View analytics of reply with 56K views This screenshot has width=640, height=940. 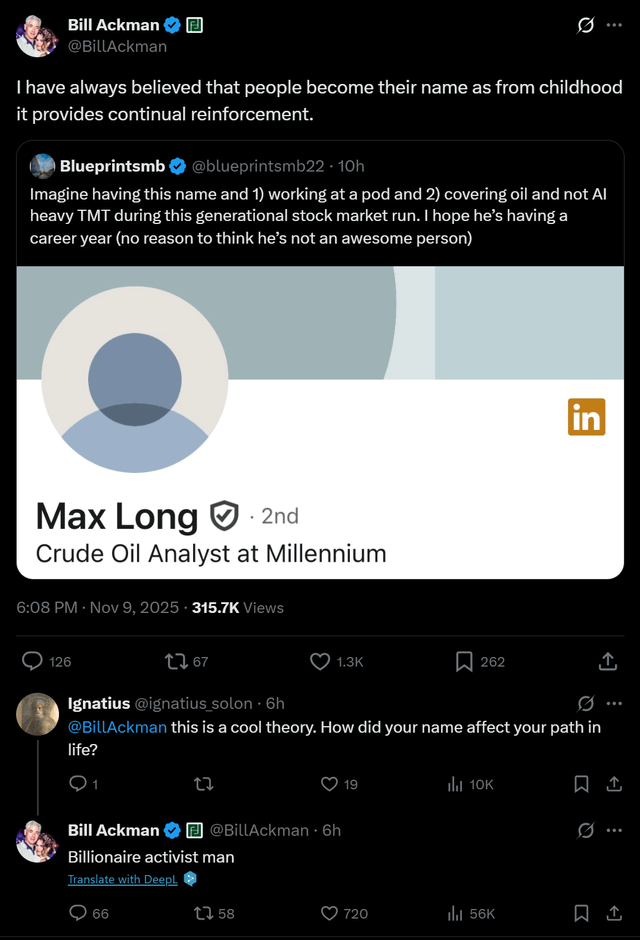pyautogui.click(x=471, y=914)
